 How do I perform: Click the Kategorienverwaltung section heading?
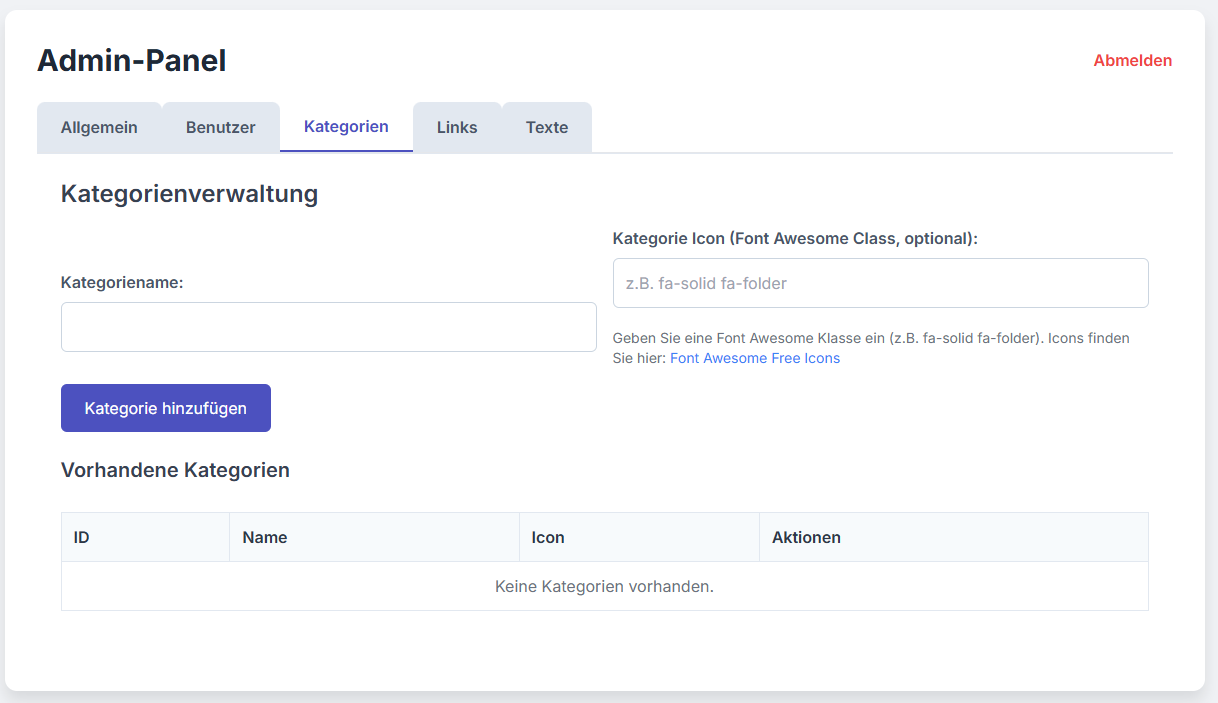(x=189, y=195)
